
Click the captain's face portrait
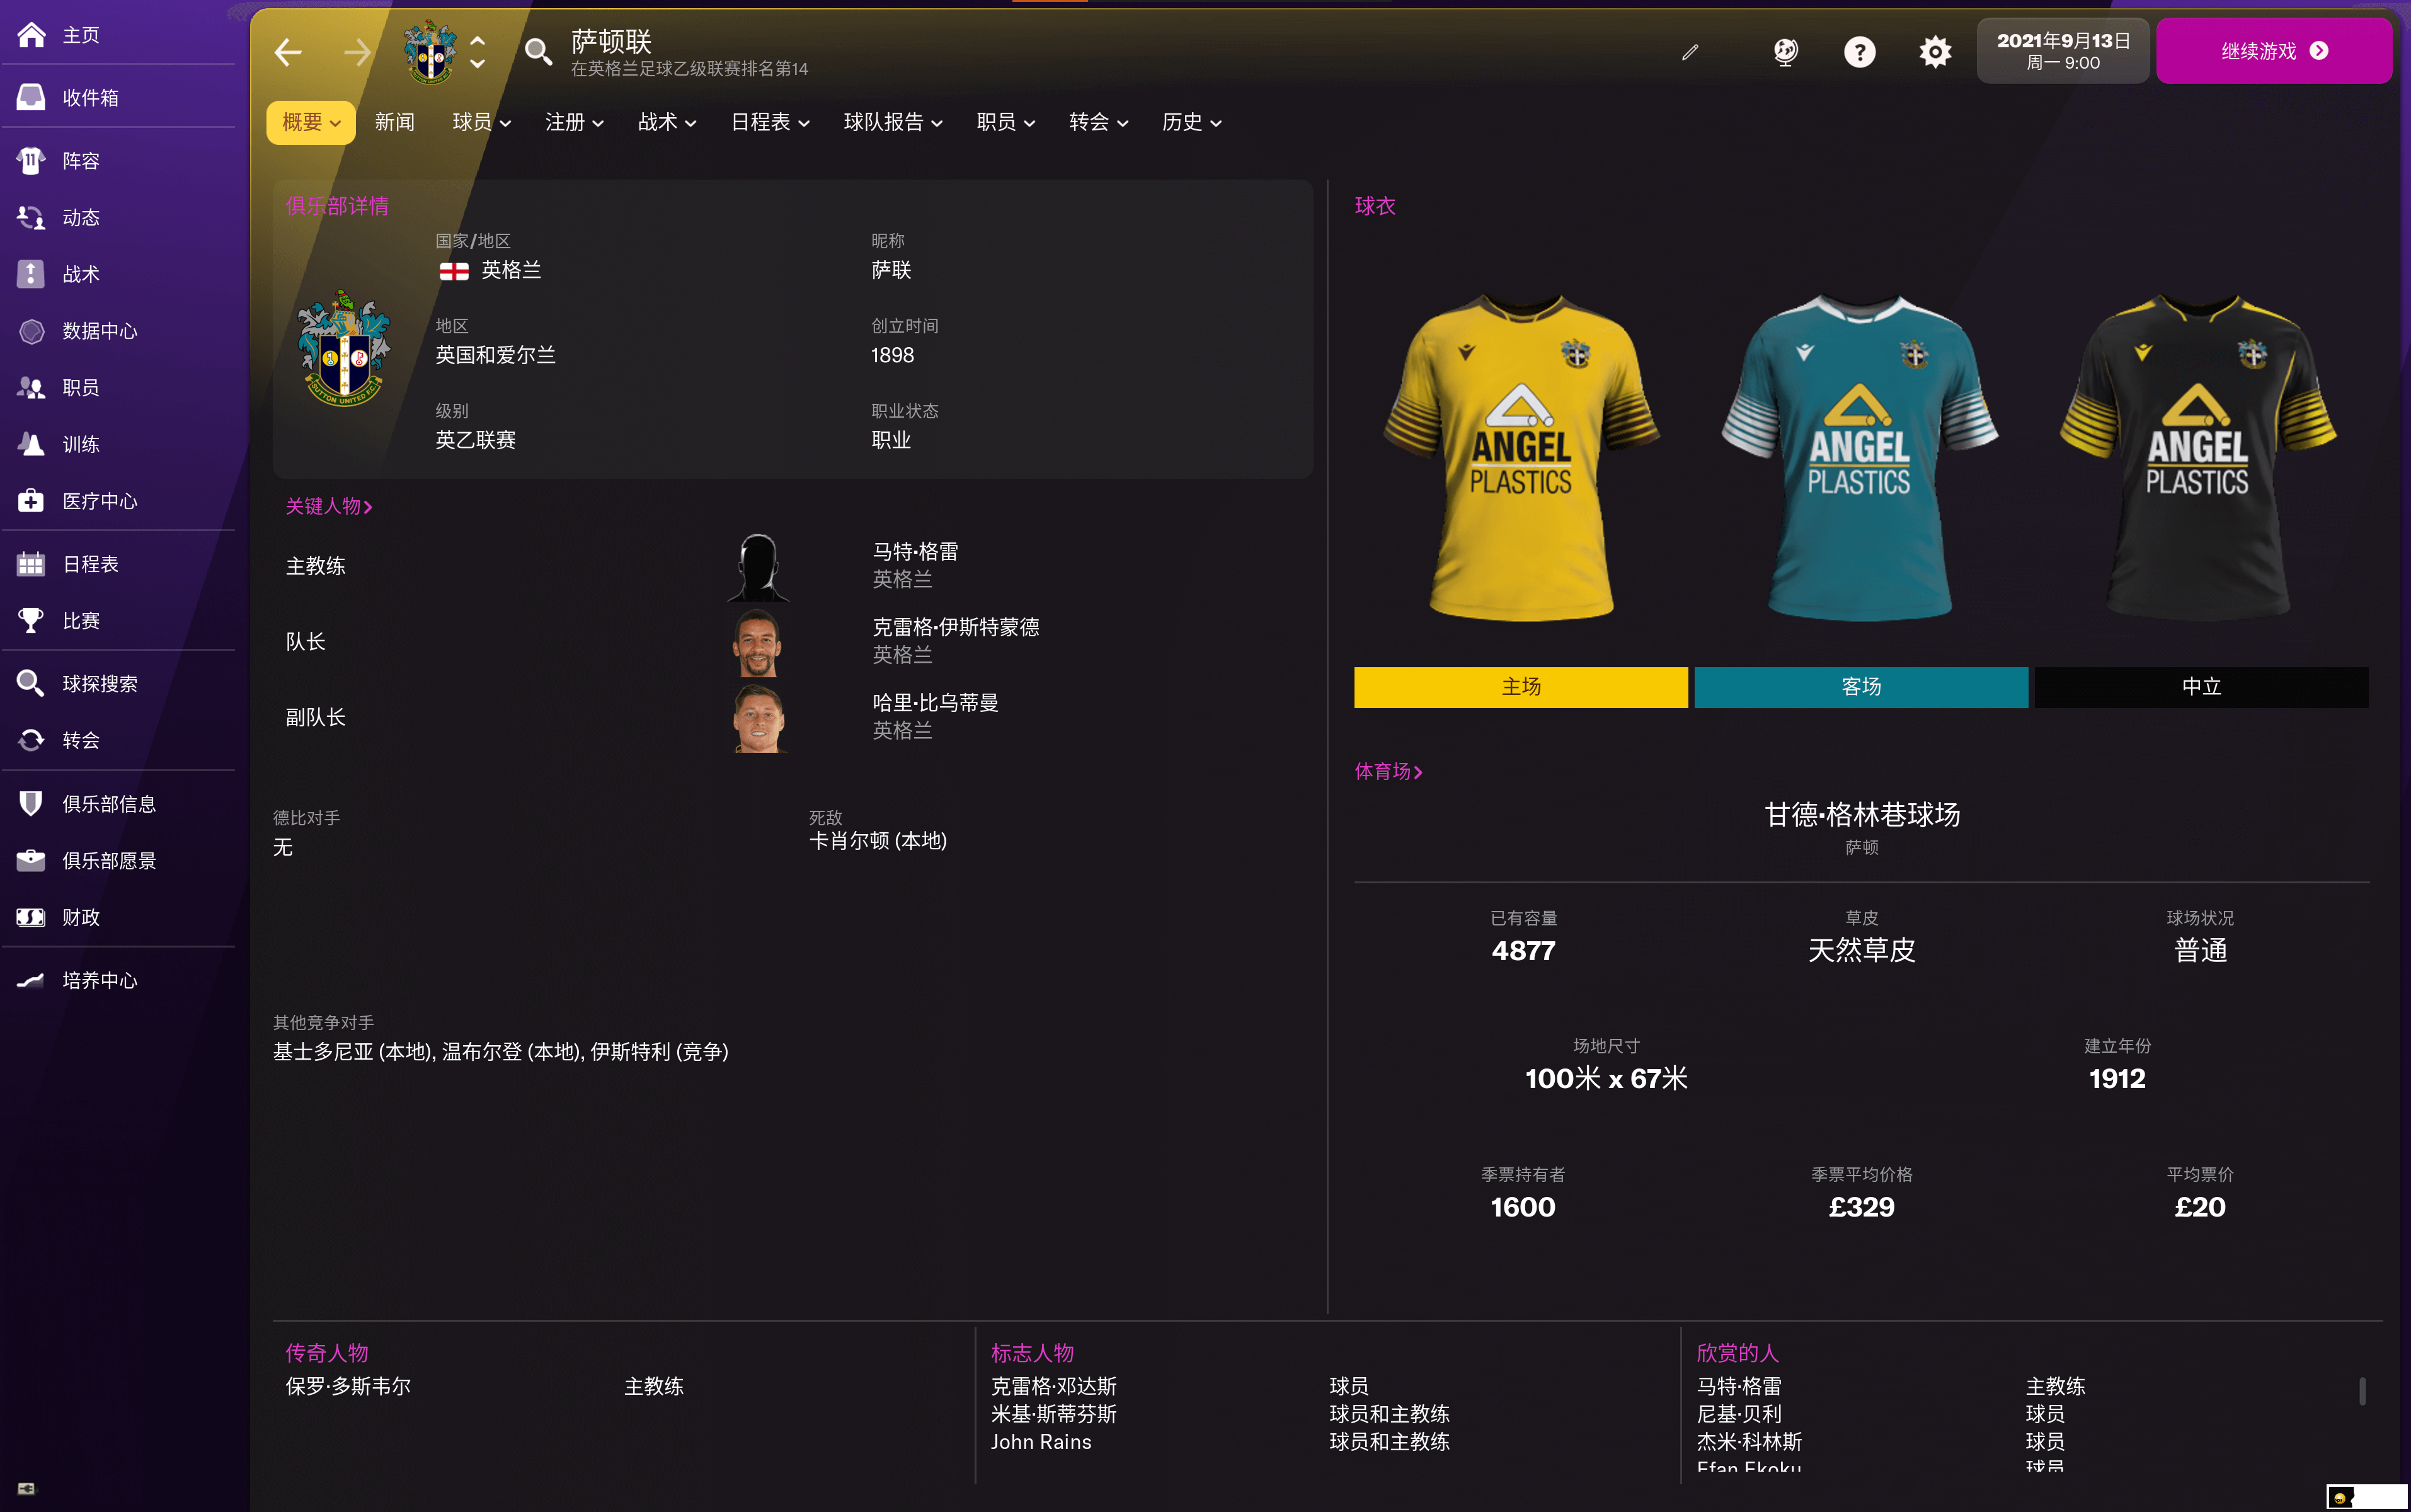point(757,643)
